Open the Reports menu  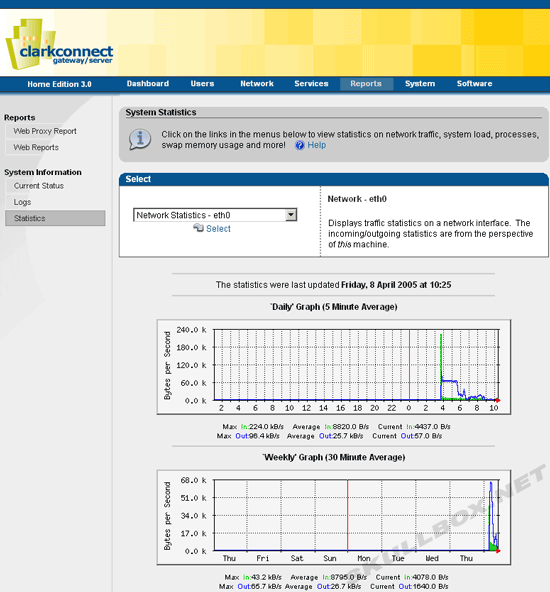[x=366, y=84]
